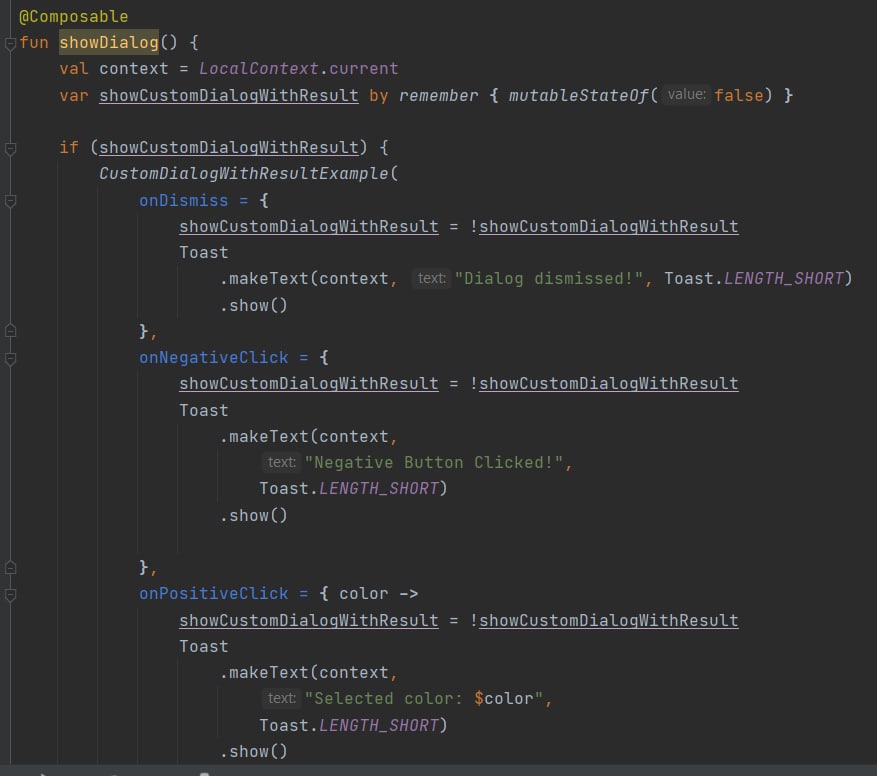This screenshot has width=877, height=776.
Task: Click the "Dialog dismissed!" string
Action: 549,278
